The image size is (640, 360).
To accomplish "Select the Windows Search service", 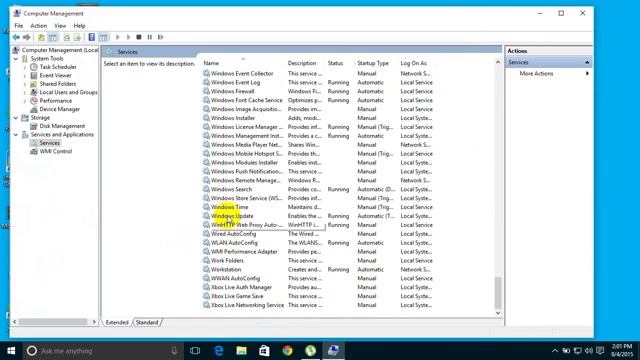I will pos(231,189).
